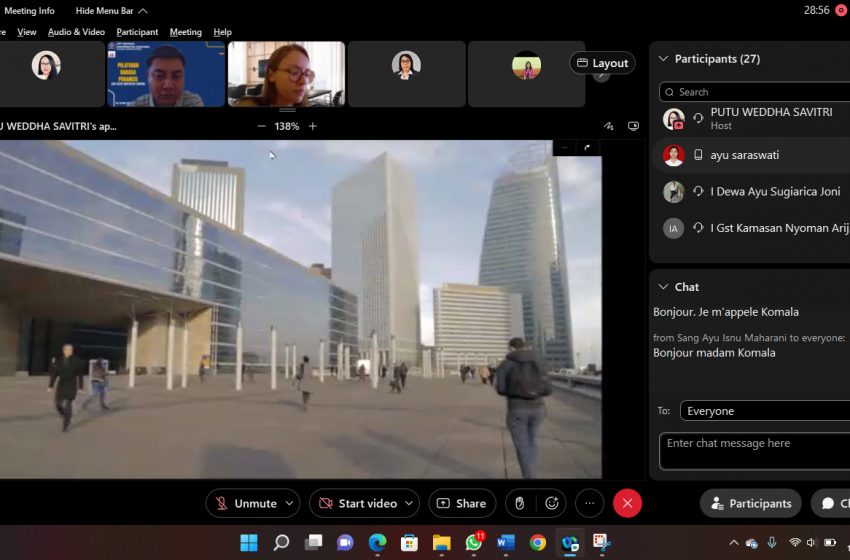Screen dimensions: 850x560
Task: Open WhatsApp from the Windows taskbar
Action: click(473, 543)
